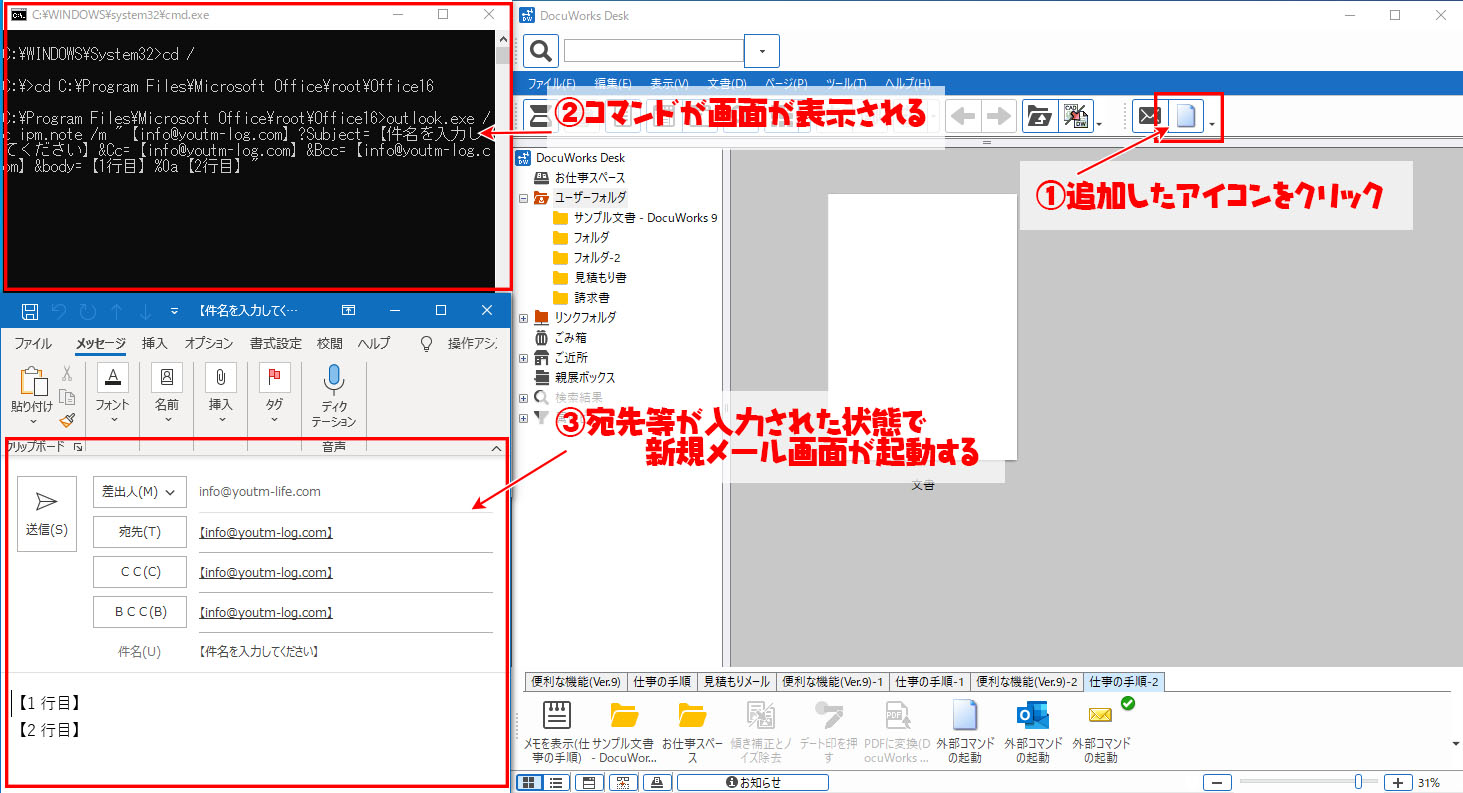Switch to thumbnail view in status bar
This screenshot has height=793, width=1463.
528,782
